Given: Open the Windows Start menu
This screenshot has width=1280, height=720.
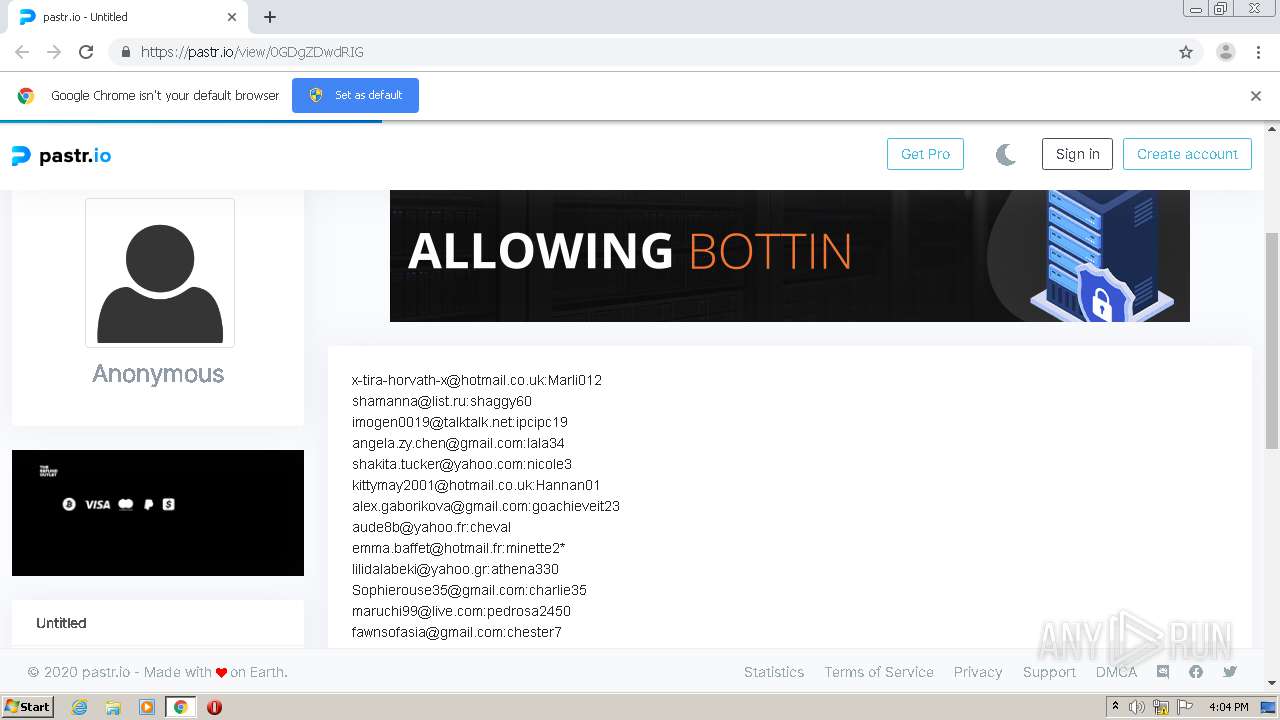Looking at the screenshot, I should point(27,706).
